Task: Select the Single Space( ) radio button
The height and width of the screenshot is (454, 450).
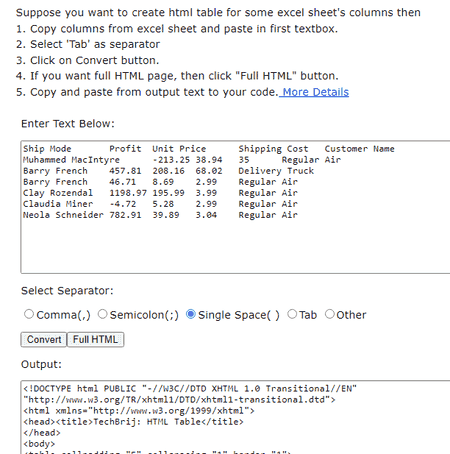Action: [x=191, y=314]
